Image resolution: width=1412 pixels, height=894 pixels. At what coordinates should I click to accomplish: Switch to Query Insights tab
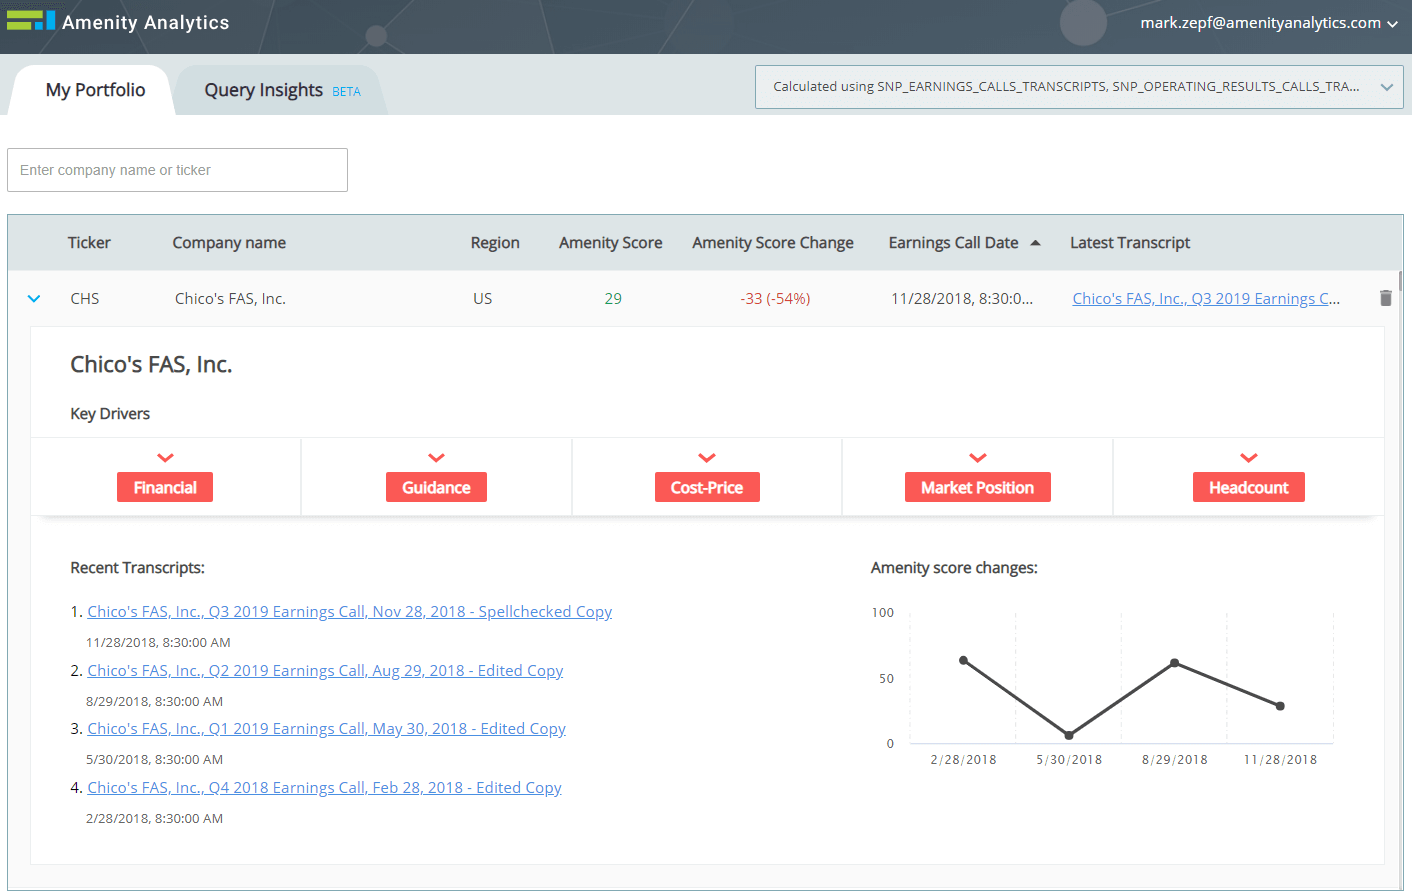click(282, 90)
